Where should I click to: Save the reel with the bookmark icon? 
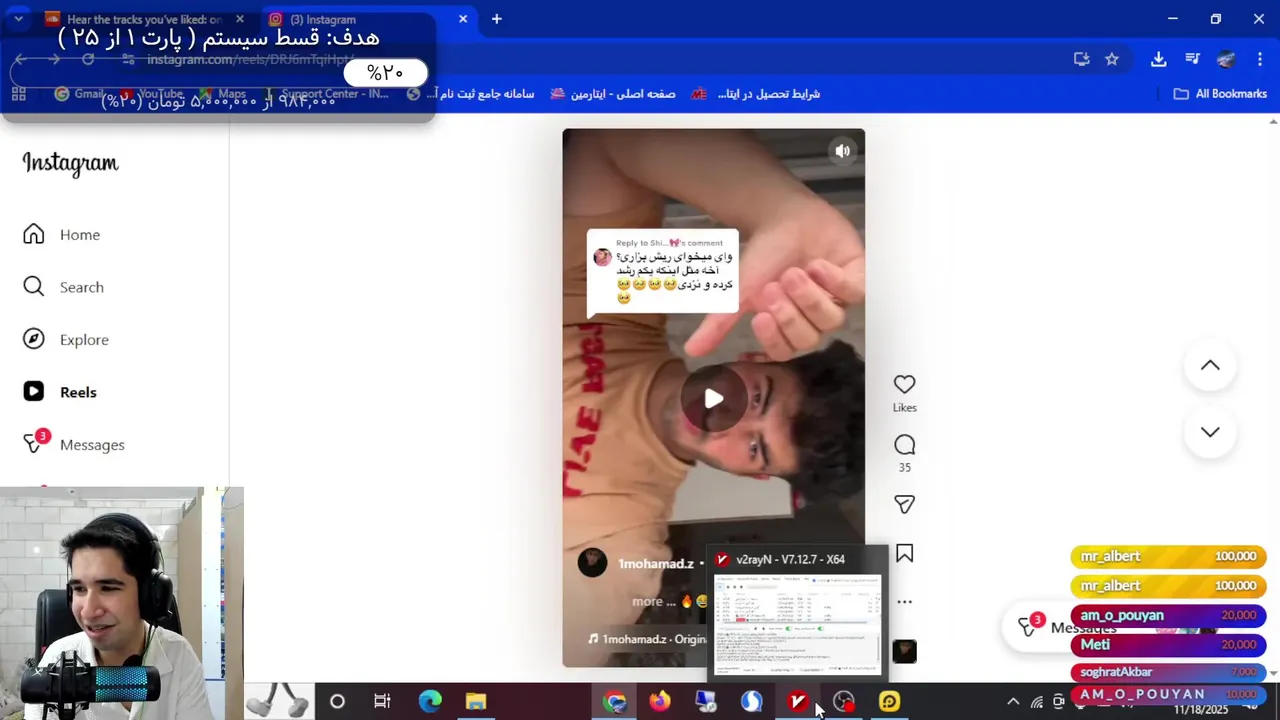[904, 553]
